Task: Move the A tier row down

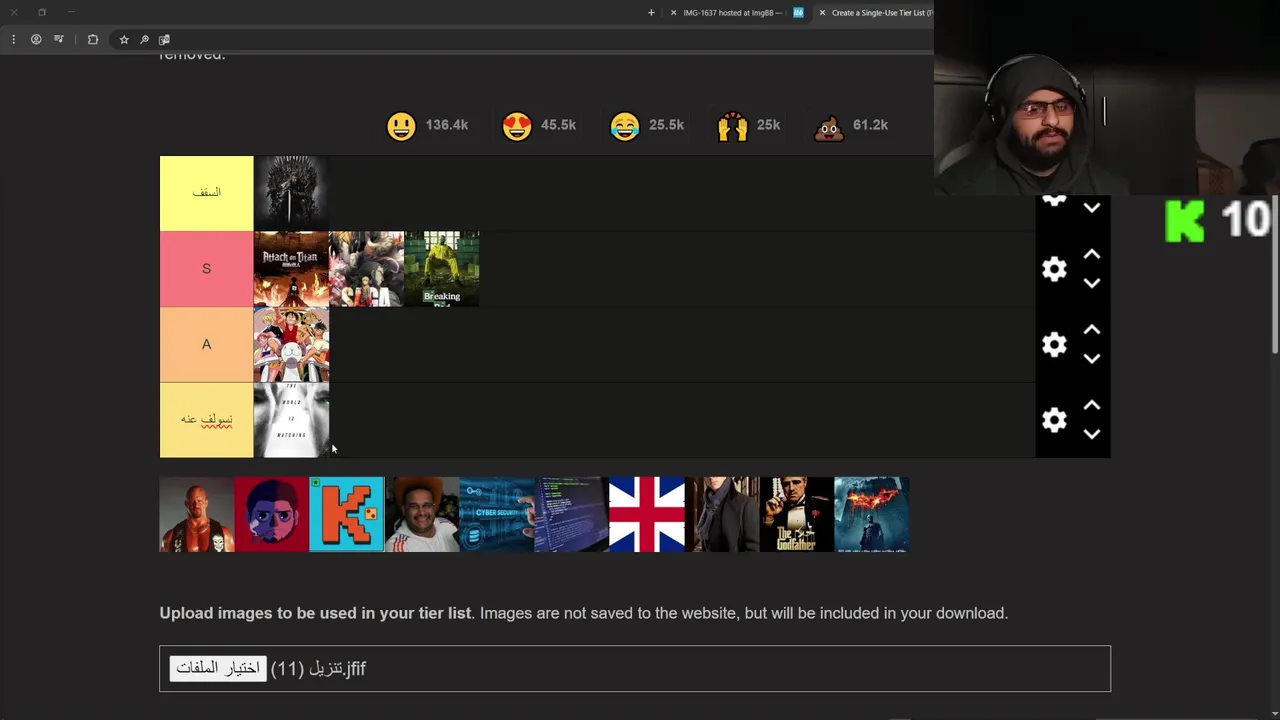Action: coord(1092,359)
